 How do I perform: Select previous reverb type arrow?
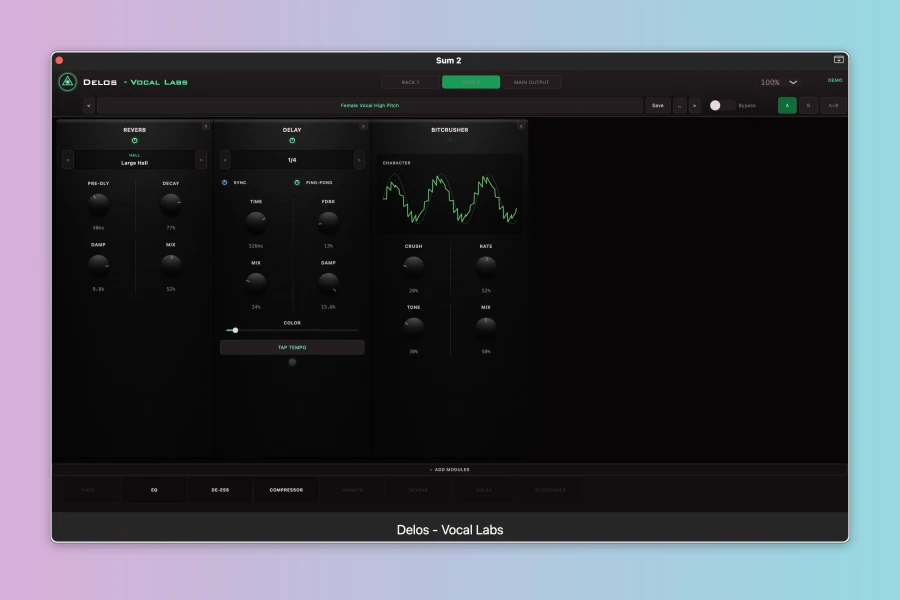click(68, 160)
